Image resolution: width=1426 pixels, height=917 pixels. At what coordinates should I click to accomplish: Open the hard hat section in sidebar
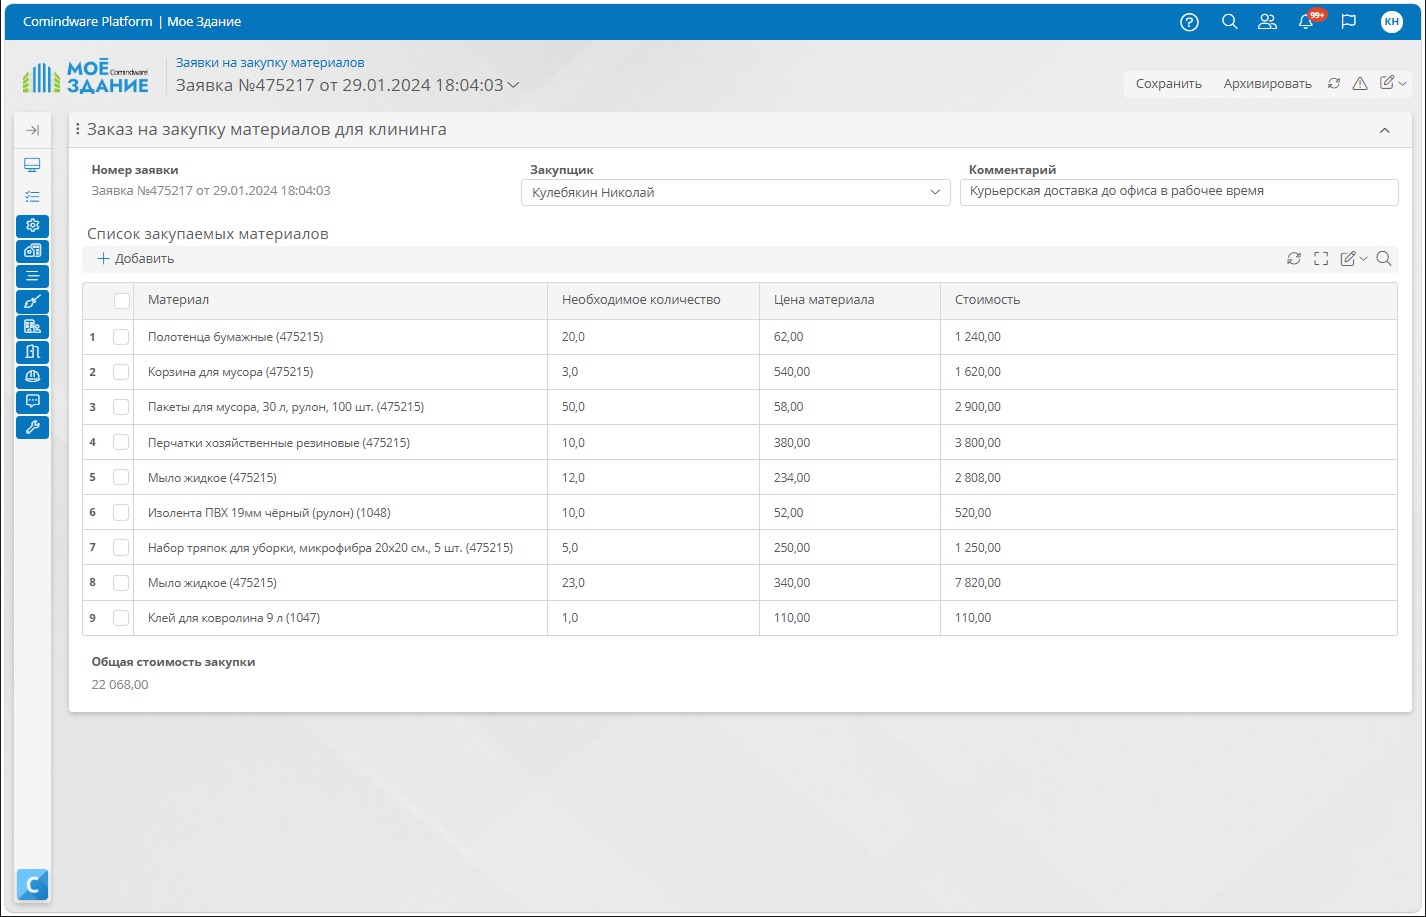pyautogui.click(x=32, y=376)
